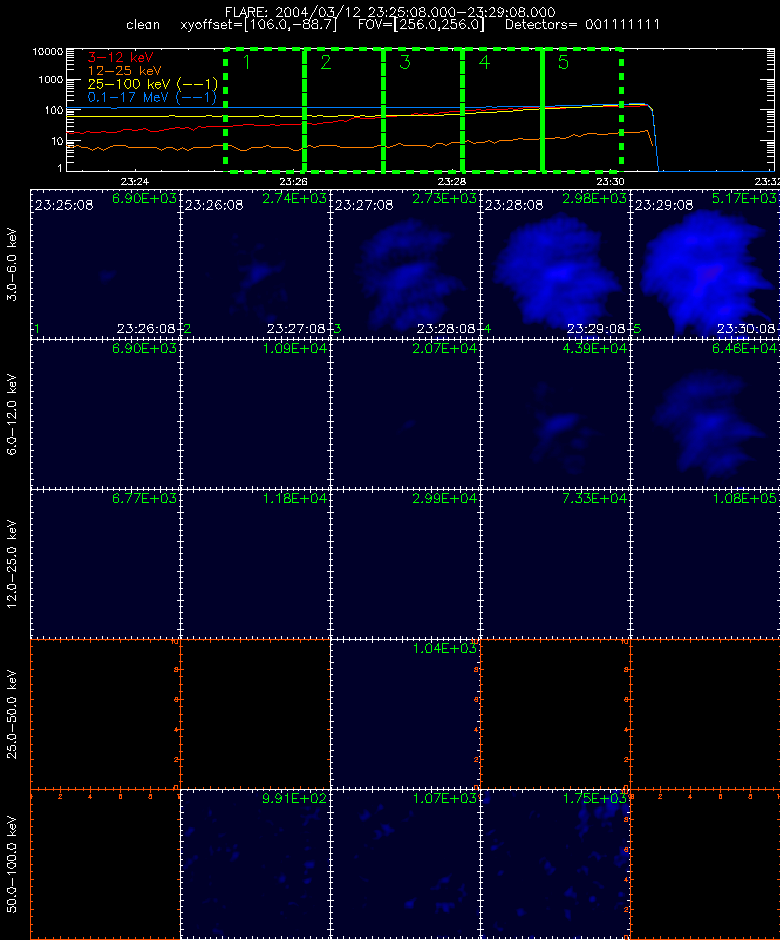This screenshot has width=780, height=940.
Task: Open the 3-6 keV image showing 2.73E+03
Action: coord(405,264)
